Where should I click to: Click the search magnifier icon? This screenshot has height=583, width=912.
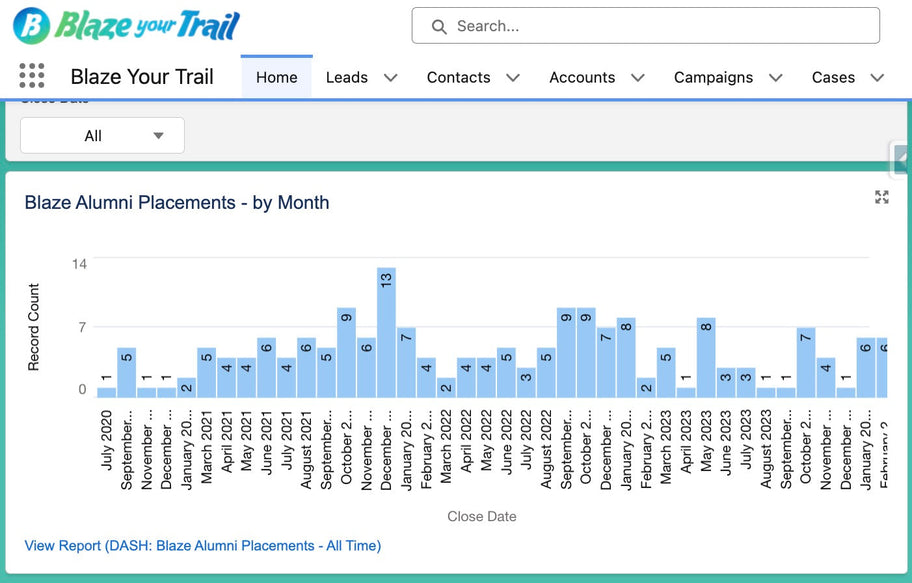(x=439, y=27)
